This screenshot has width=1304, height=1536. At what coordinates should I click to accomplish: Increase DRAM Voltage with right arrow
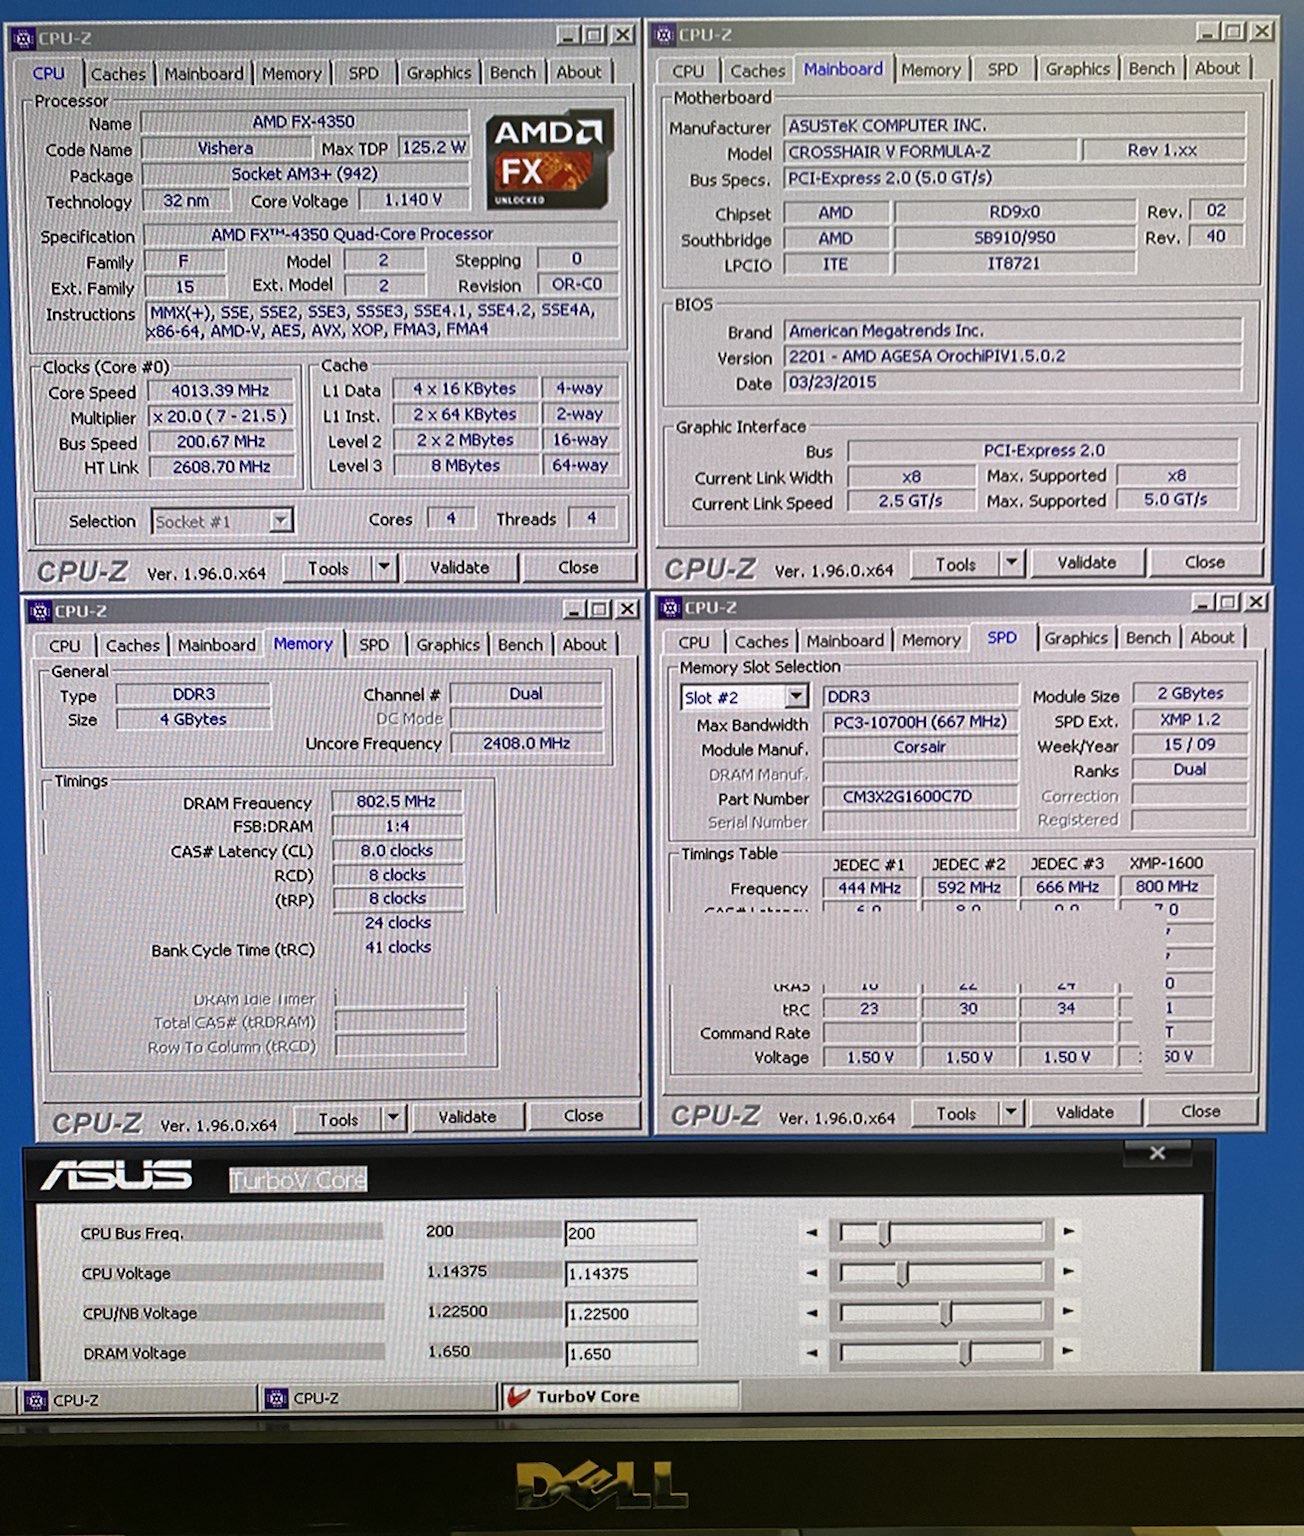point(1068,1351)
